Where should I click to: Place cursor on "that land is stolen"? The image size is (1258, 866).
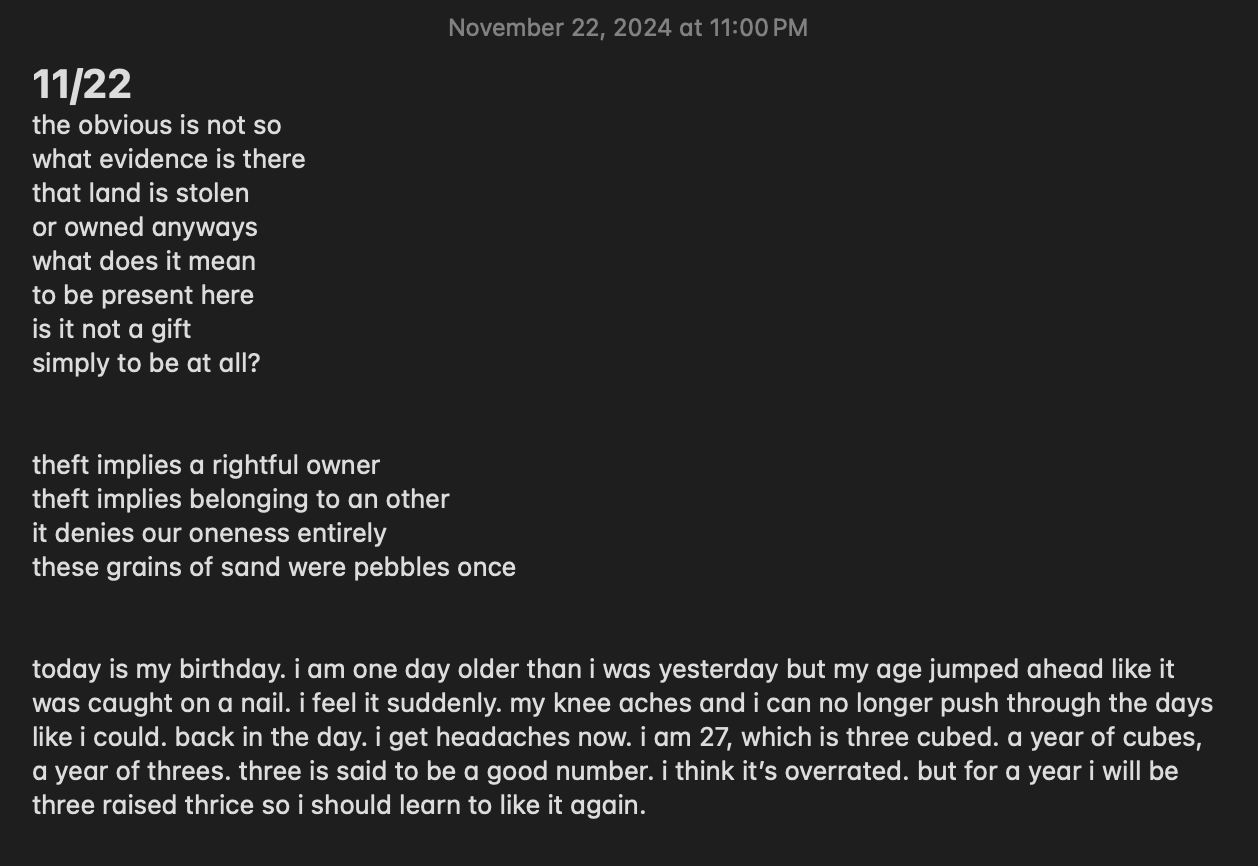pos(140,193)
